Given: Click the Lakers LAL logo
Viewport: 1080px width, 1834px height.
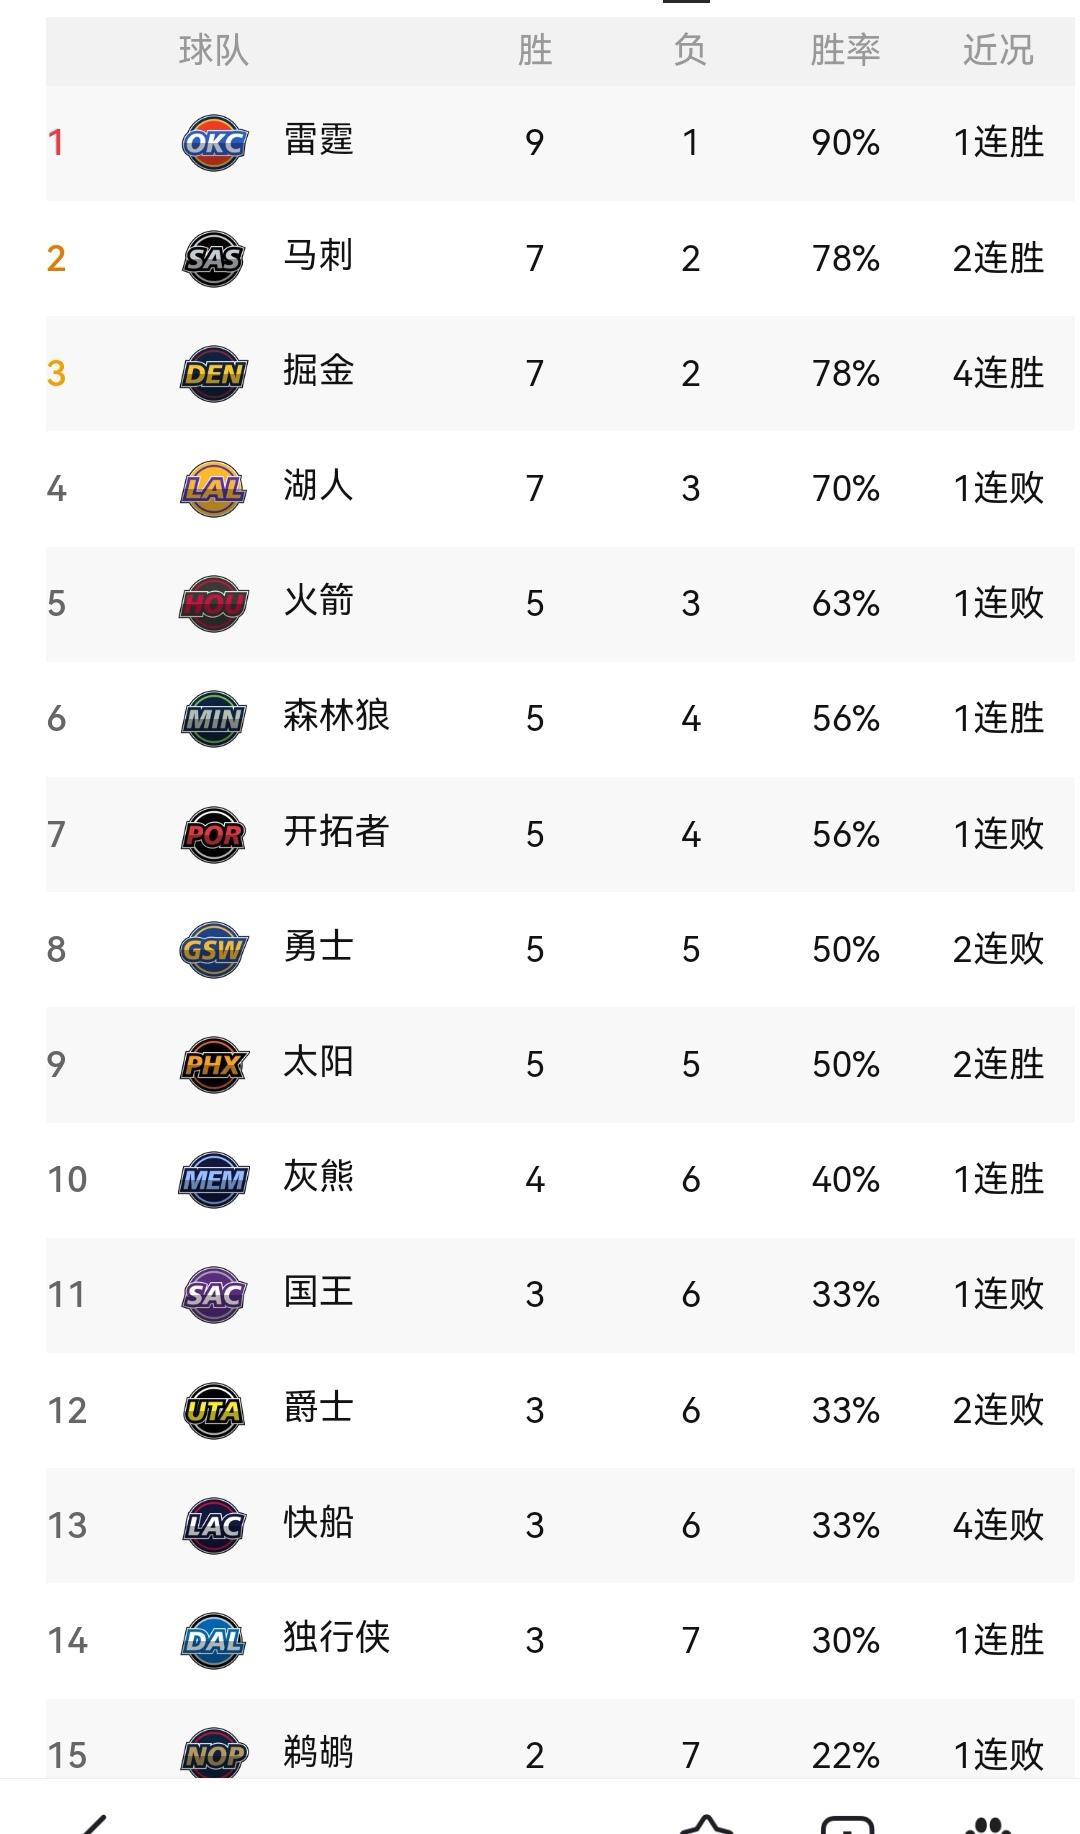Looking at the screenshot, I should [x=213, y=486].
